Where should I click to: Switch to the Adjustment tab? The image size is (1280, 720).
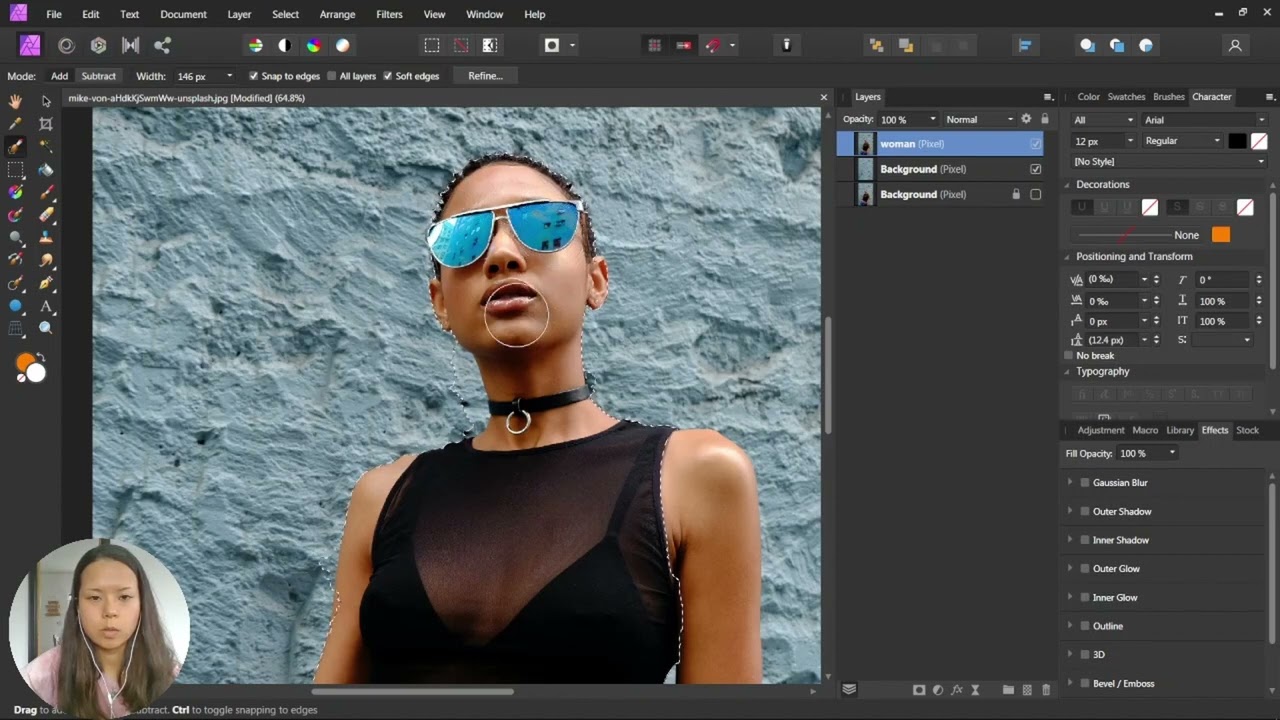tap(1101, 430)
